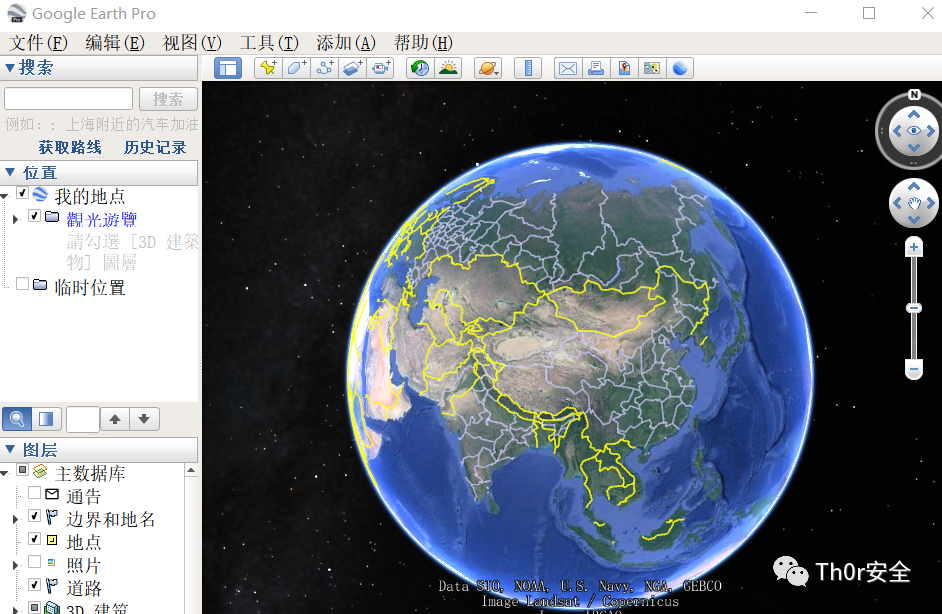Screen dimensions: 942x614
Task: Open the 编辑(E) menu
Action: coord(115,43)
